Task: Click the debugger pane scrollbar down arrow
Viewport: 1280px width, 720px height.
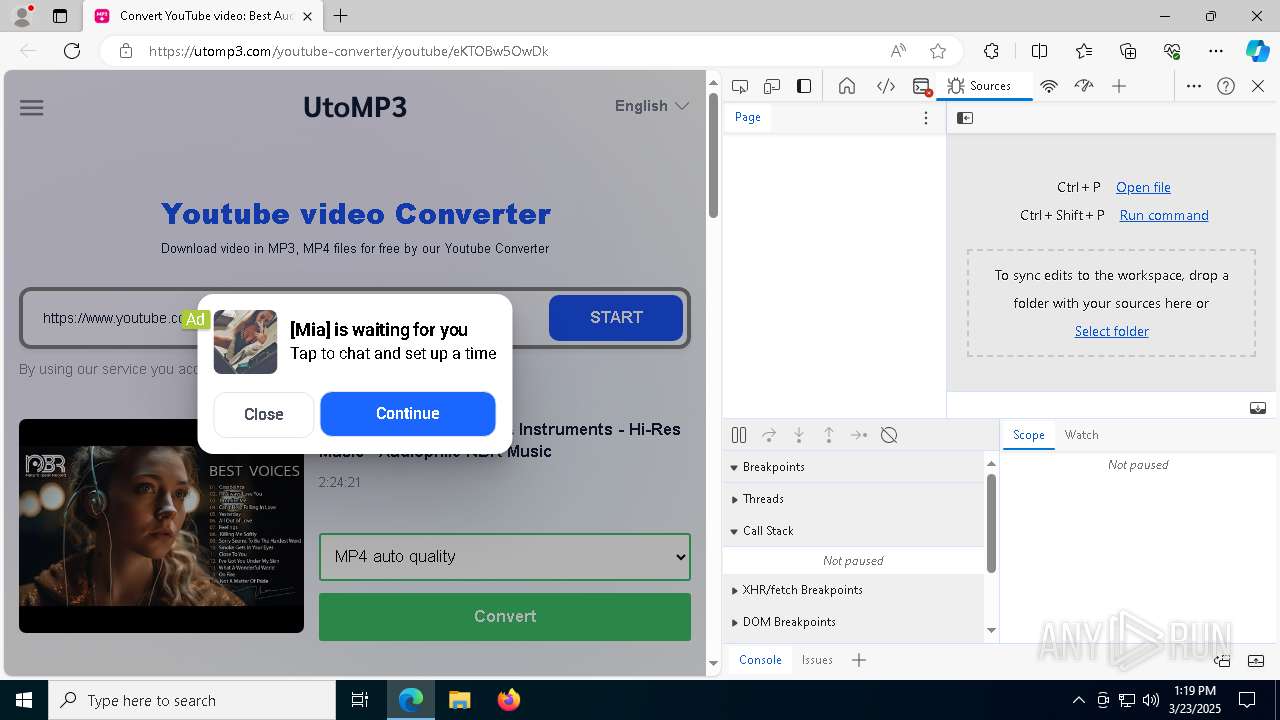Action: (991, 630)
